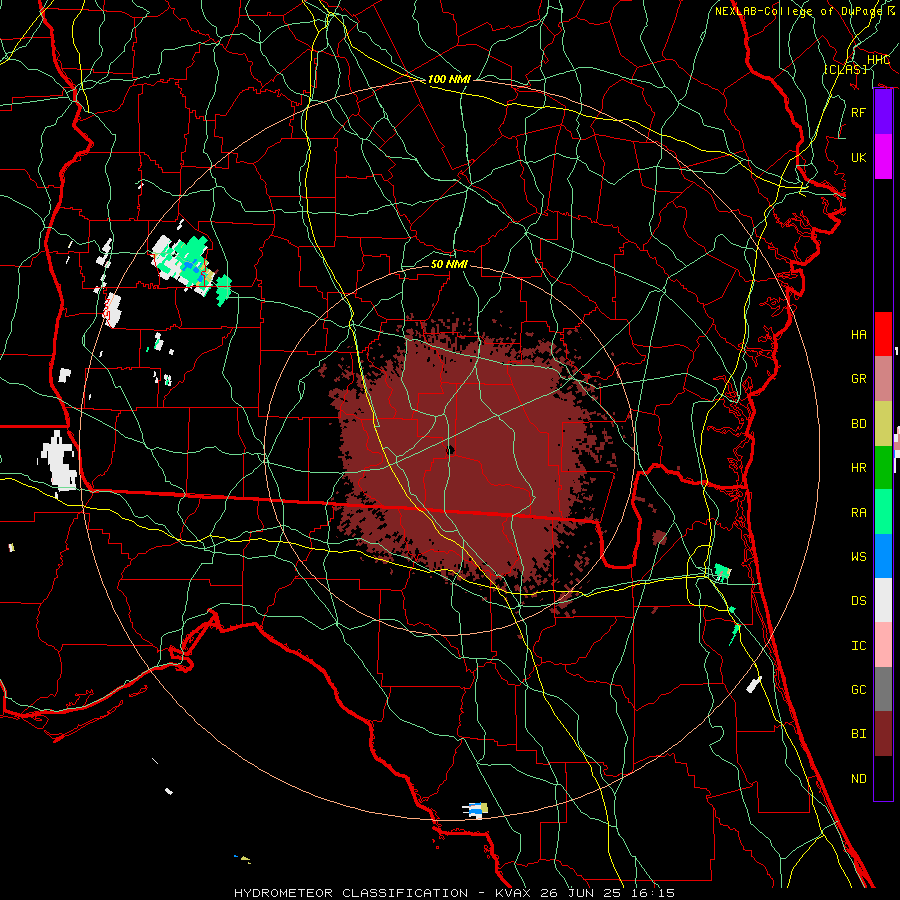
Task: Click the RF purple legend swatch
Action: (883, 112)
